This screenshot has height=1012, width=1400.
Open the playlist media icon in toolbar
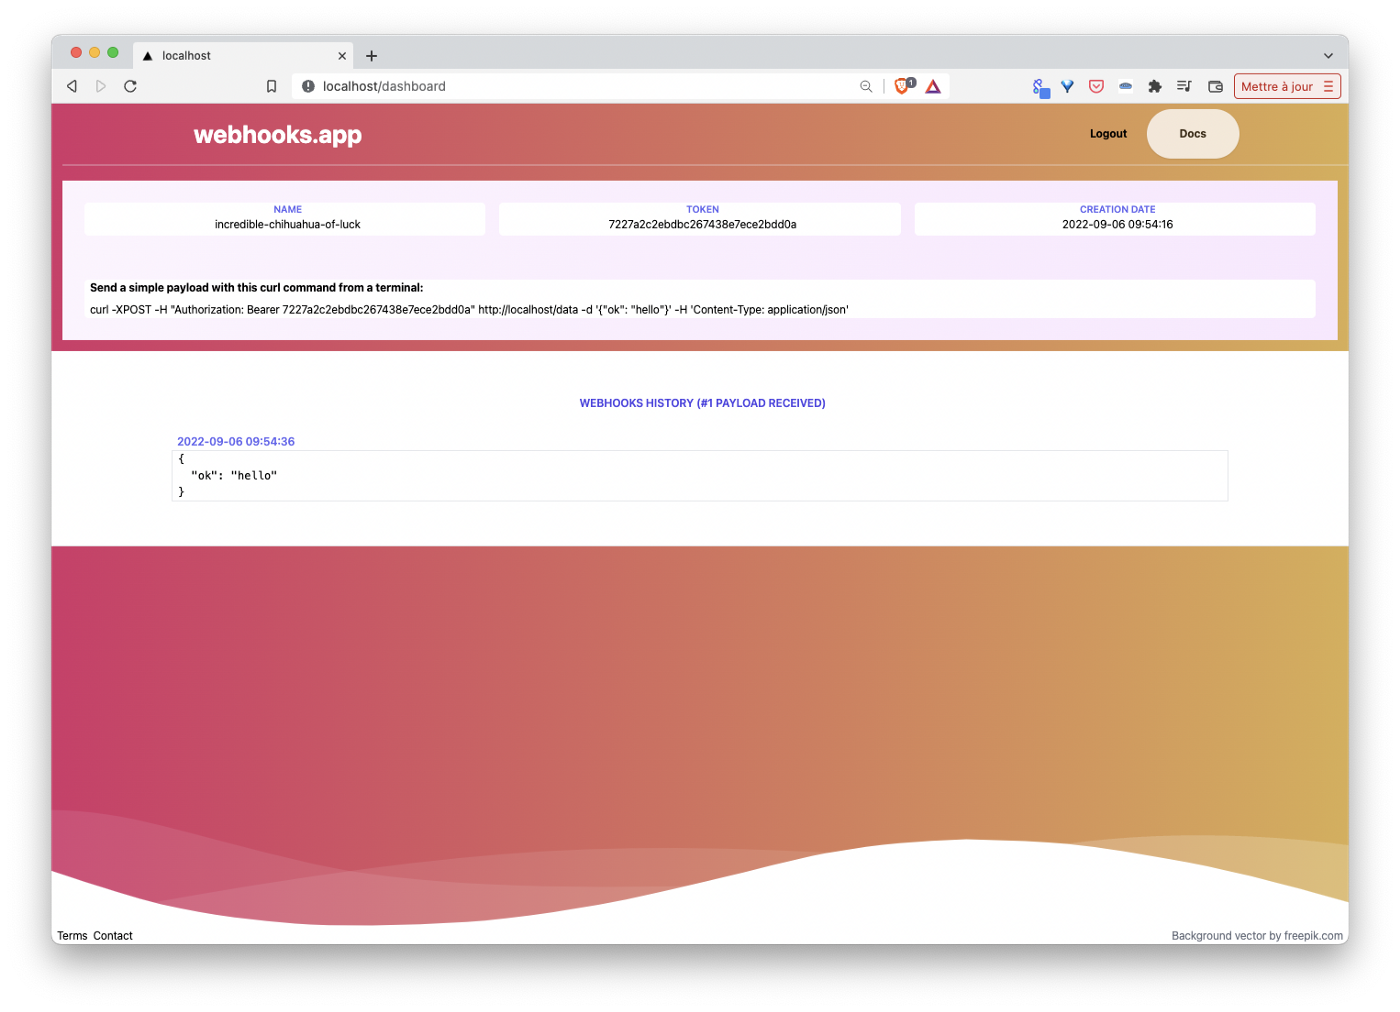[1184, 87]
